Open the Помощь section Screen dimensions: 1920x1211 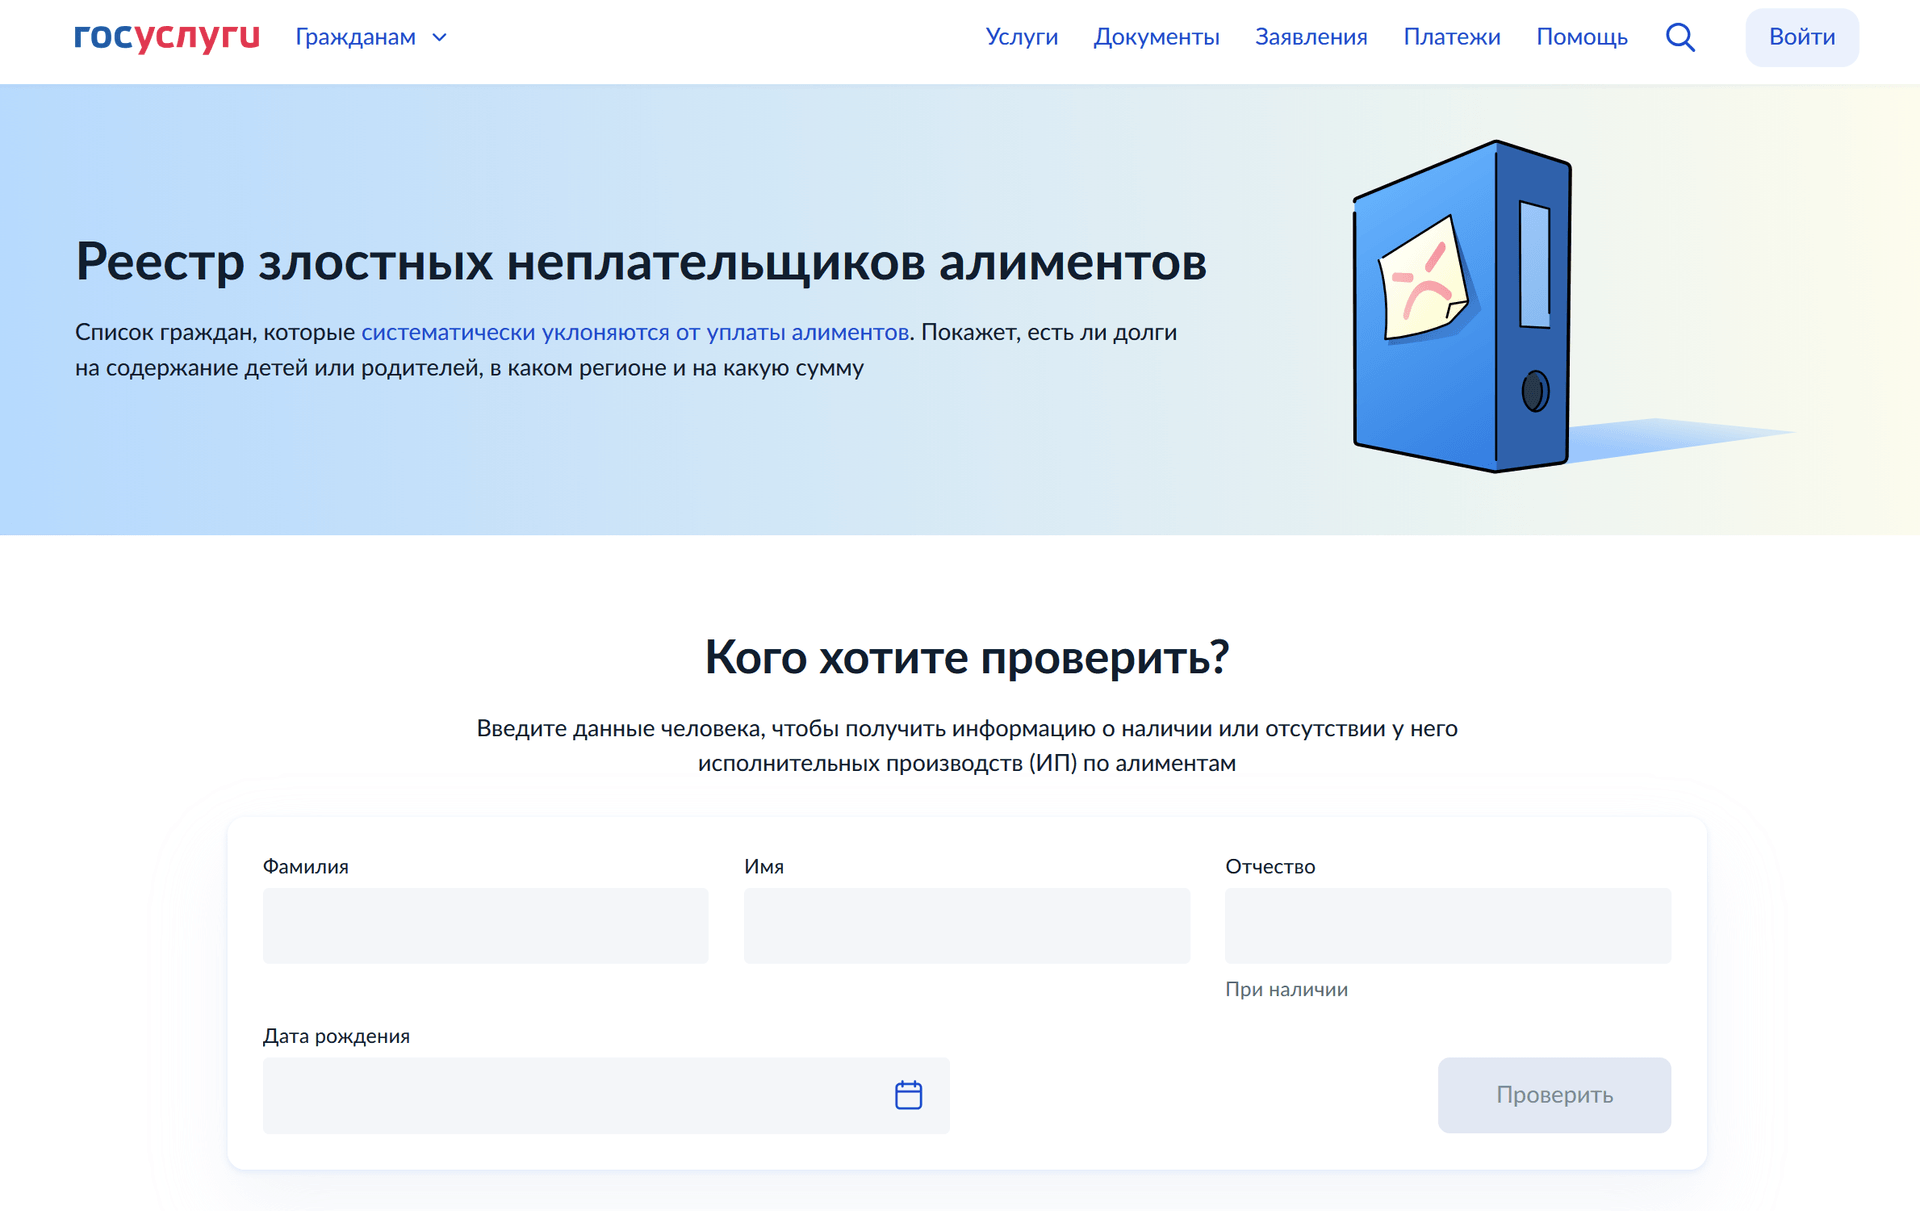pos(1581,37)
